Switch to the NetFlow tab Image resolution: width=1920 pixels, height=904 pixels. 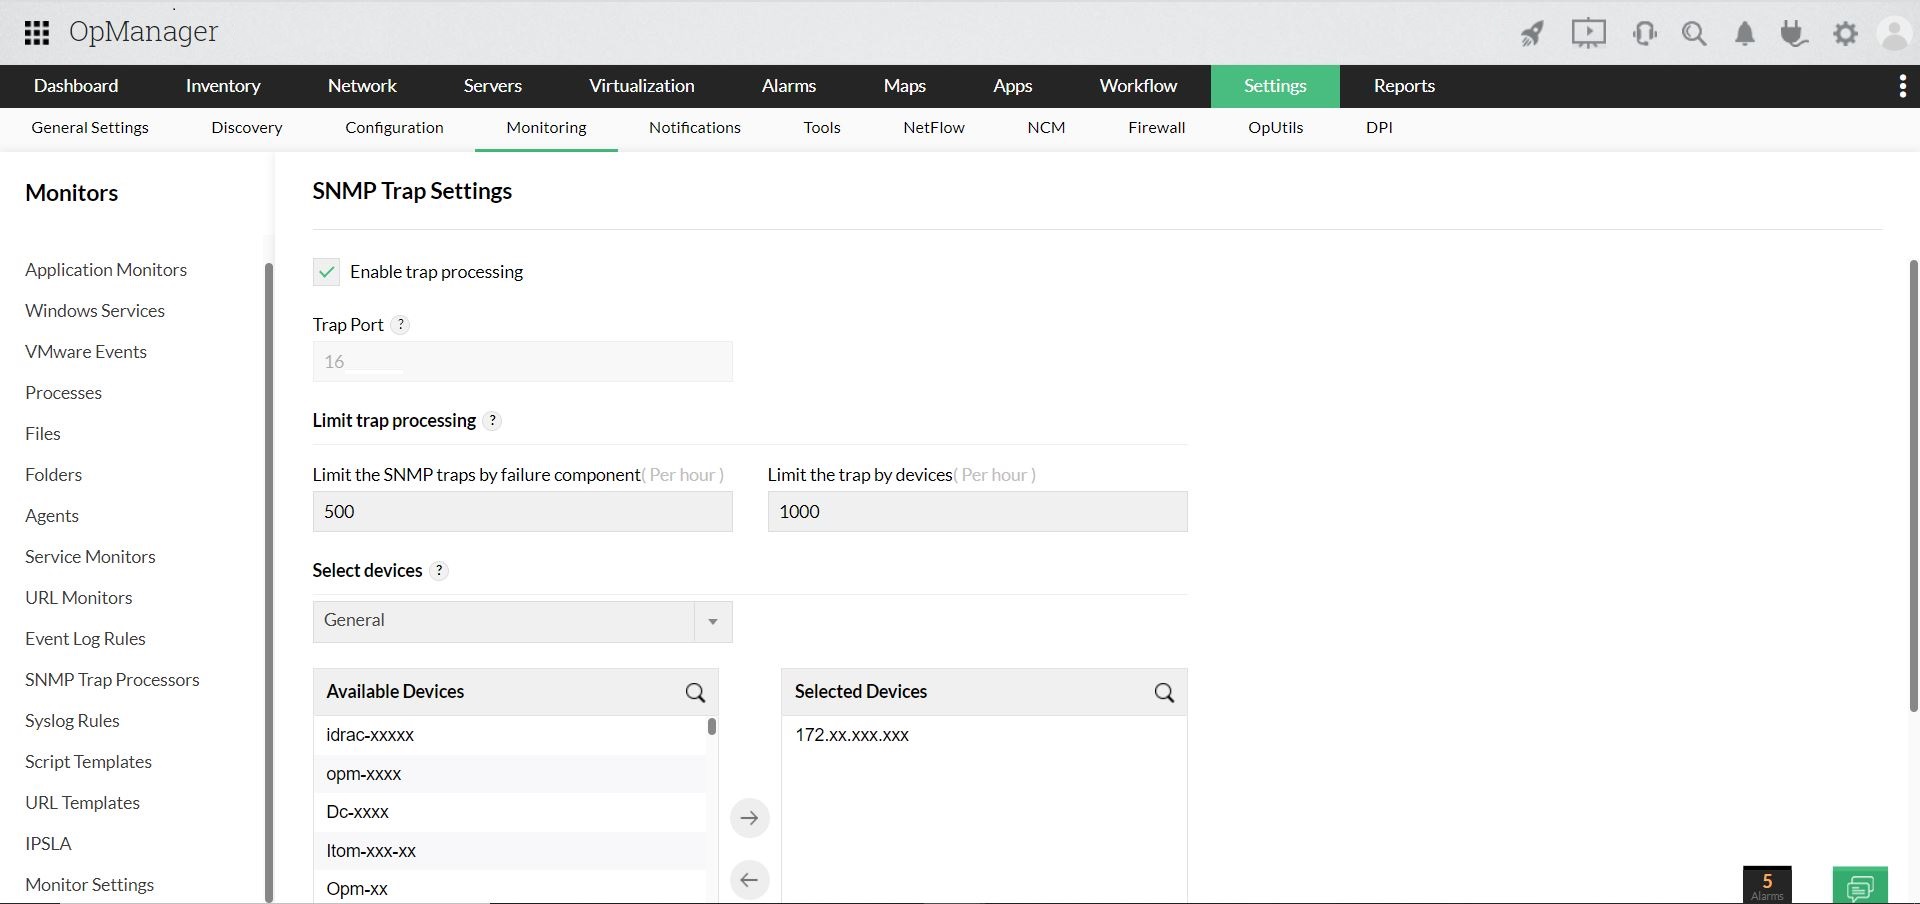coord(932,127)
